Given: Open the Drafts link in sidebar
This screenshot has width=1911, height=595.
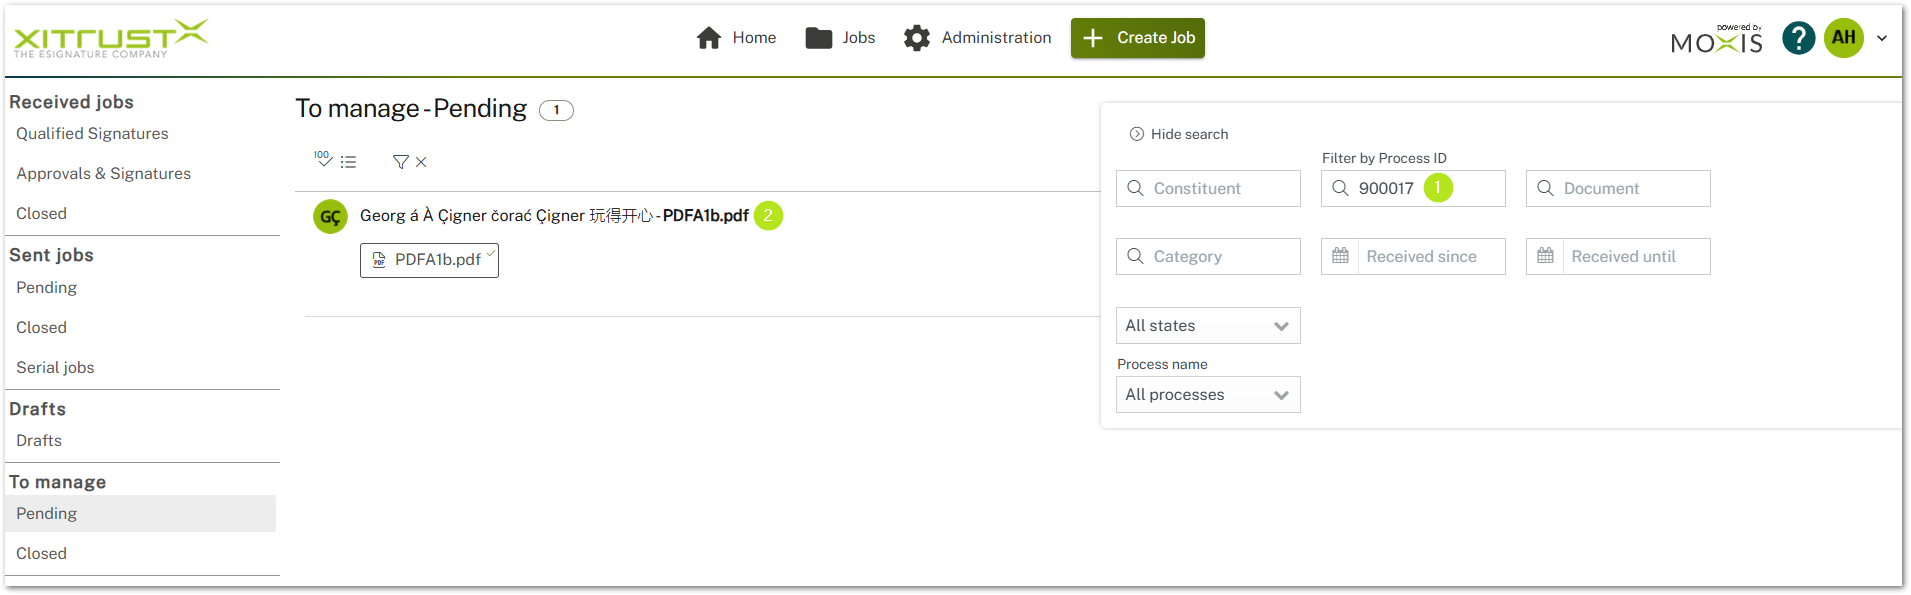Looking at the screenshot, I should [38, 440].
